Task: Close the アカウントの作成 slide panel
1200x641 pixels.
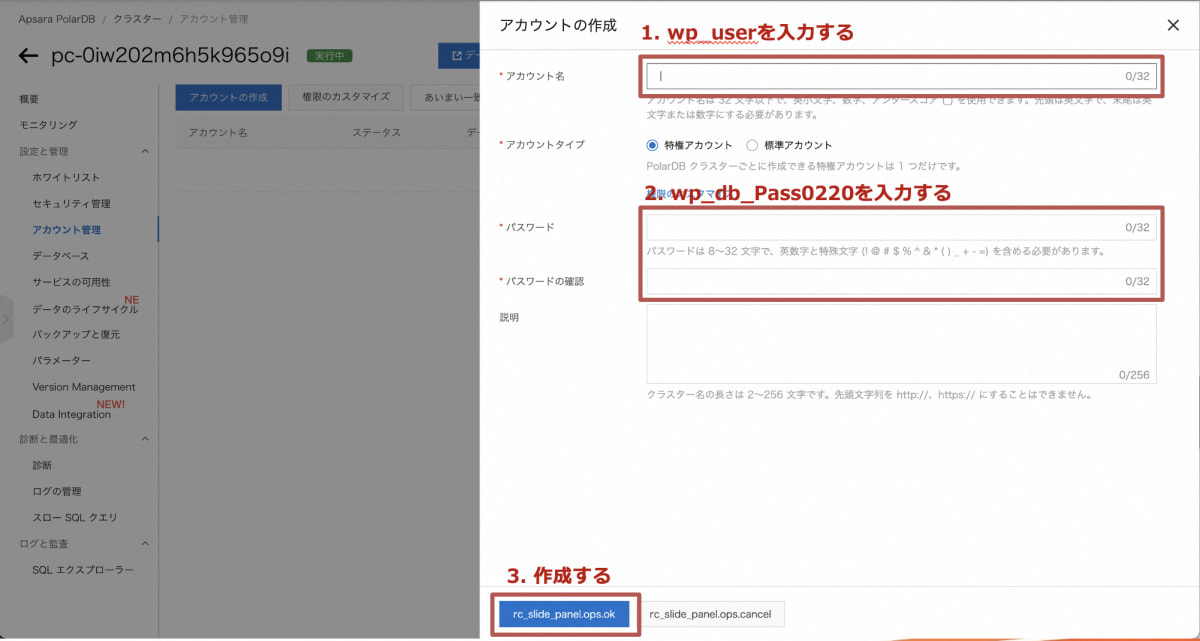Action: click(1172, 25)
